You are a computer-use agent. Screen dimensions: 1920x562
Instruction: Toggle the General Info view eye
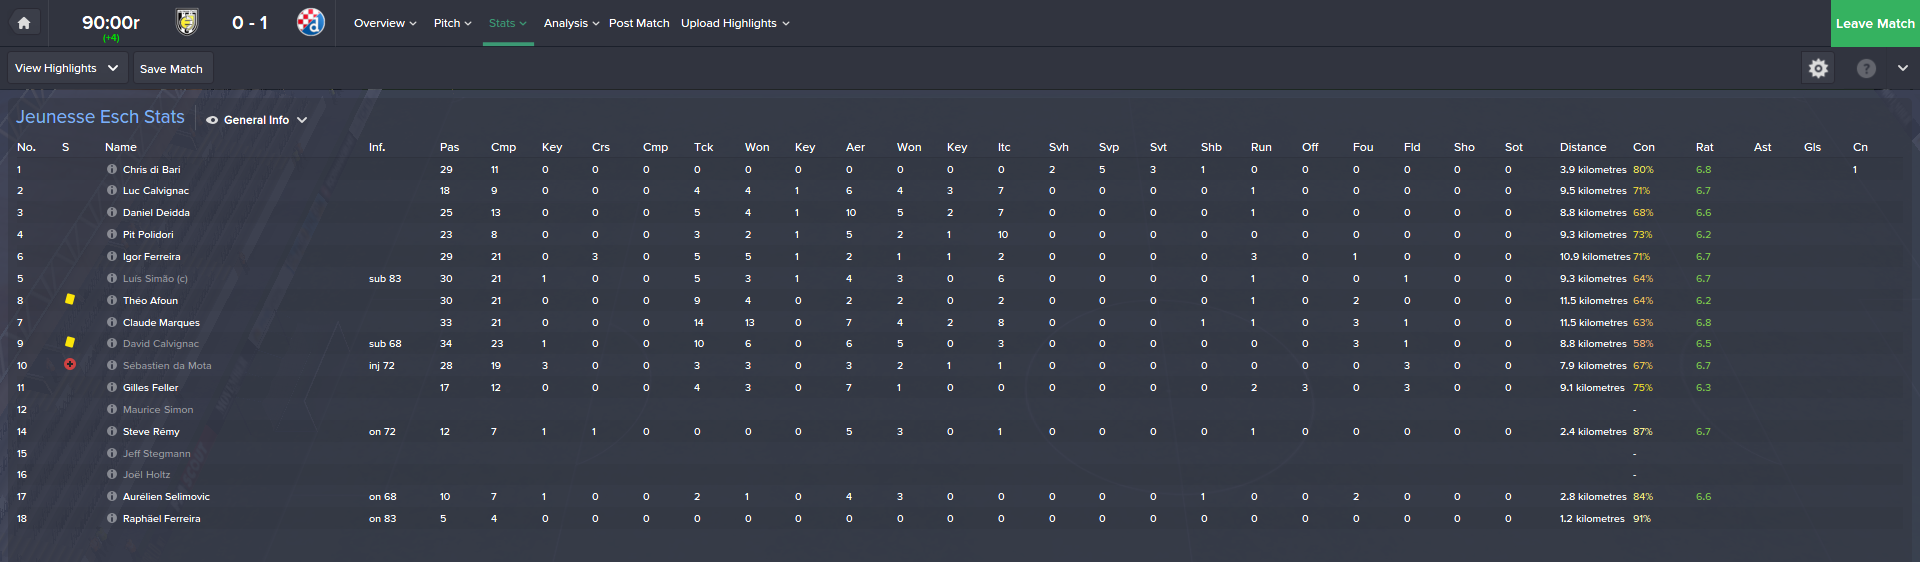click(x=212, y=120)
